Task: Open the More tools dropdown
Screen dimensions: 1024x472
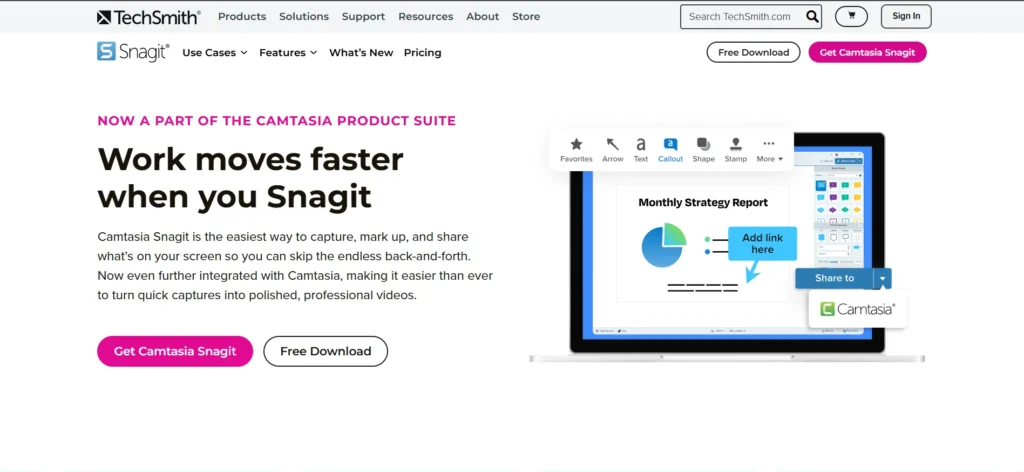Action: [769, 149]
